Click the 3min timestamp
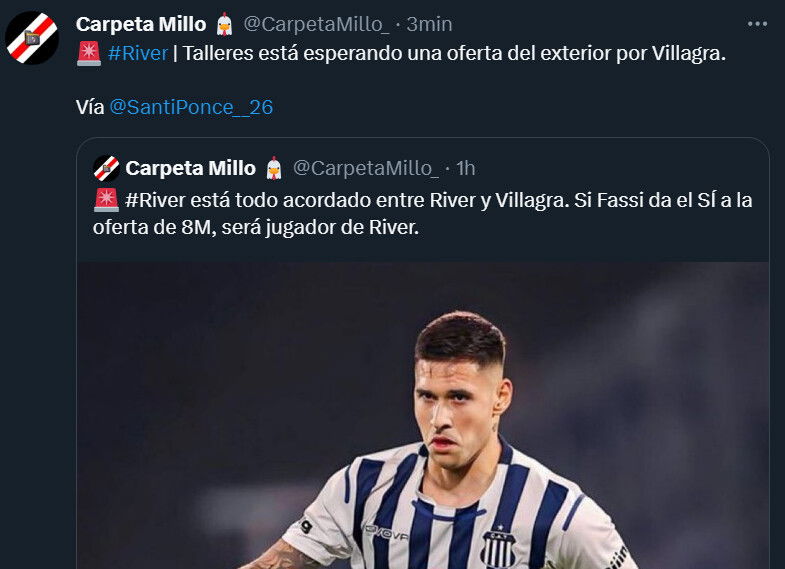Screen dimensions: 785x569 tap(429, 24)
